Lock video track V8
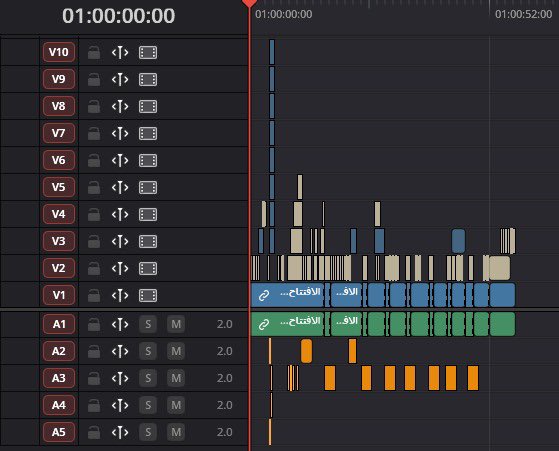Screen dimensions: 559x451 (x=94, y=107)
